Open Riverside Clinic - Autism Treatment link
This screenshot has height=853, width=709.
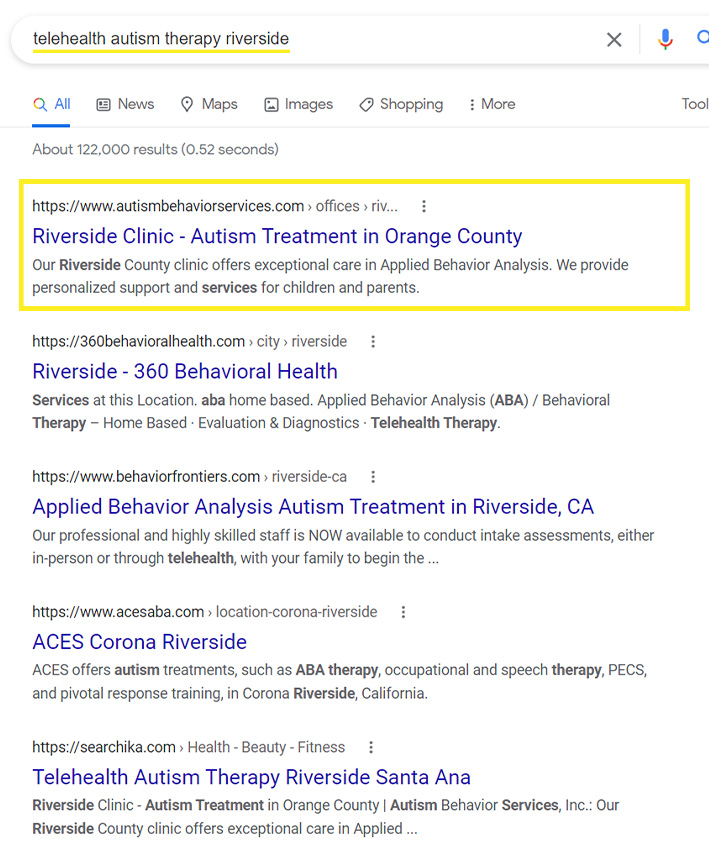pyautogui.click(x=277, y=236)
